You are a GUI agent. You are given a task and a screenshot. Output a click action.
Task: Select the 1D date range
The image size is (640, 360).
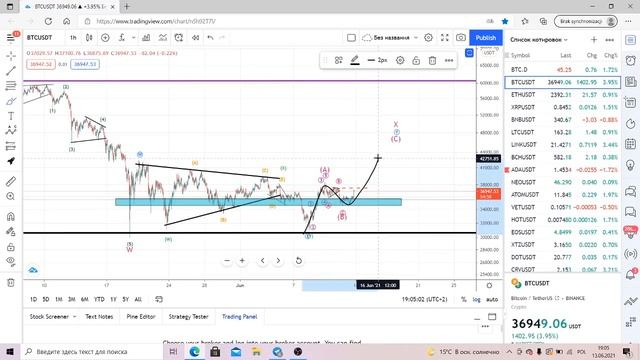point(33,299)
